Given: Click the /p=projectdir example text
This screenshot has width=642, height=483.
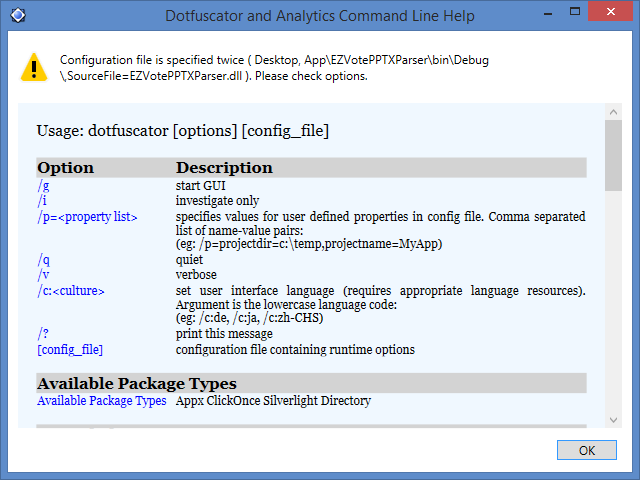Looking at the screenshot, I should click(309, 244).
